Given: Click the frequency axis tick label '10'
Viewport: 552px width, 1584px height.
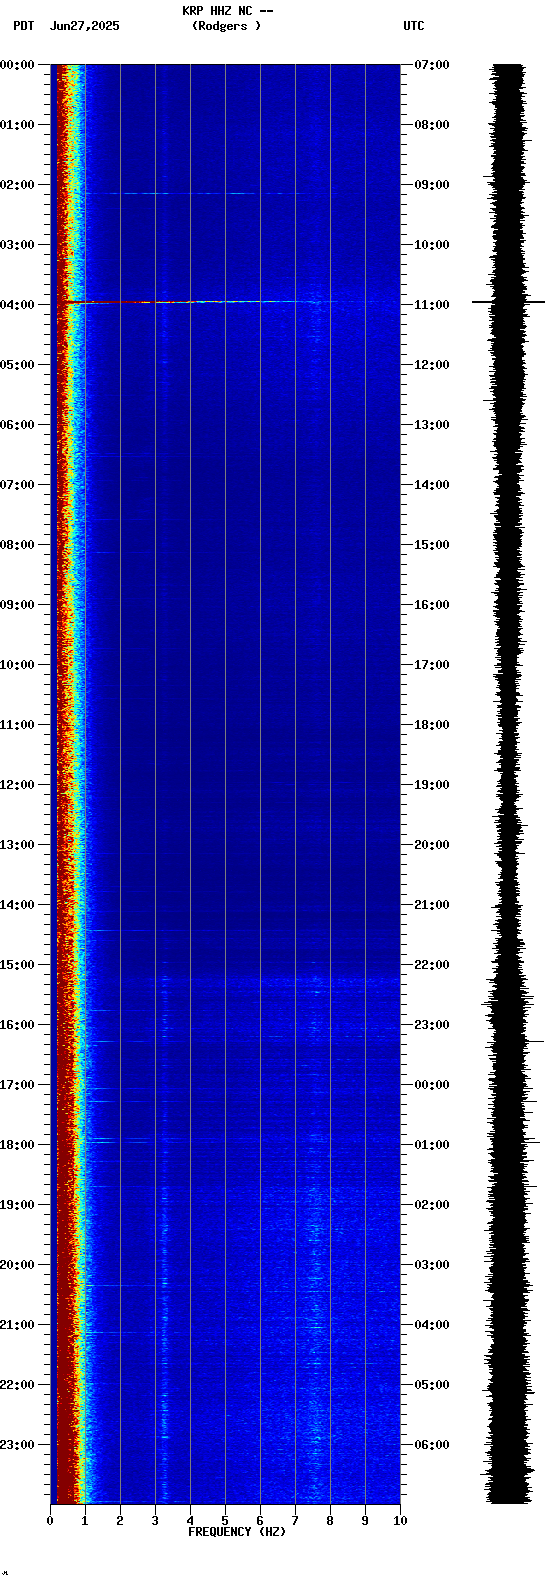Looking at the screenshot, I should 400,1521.
